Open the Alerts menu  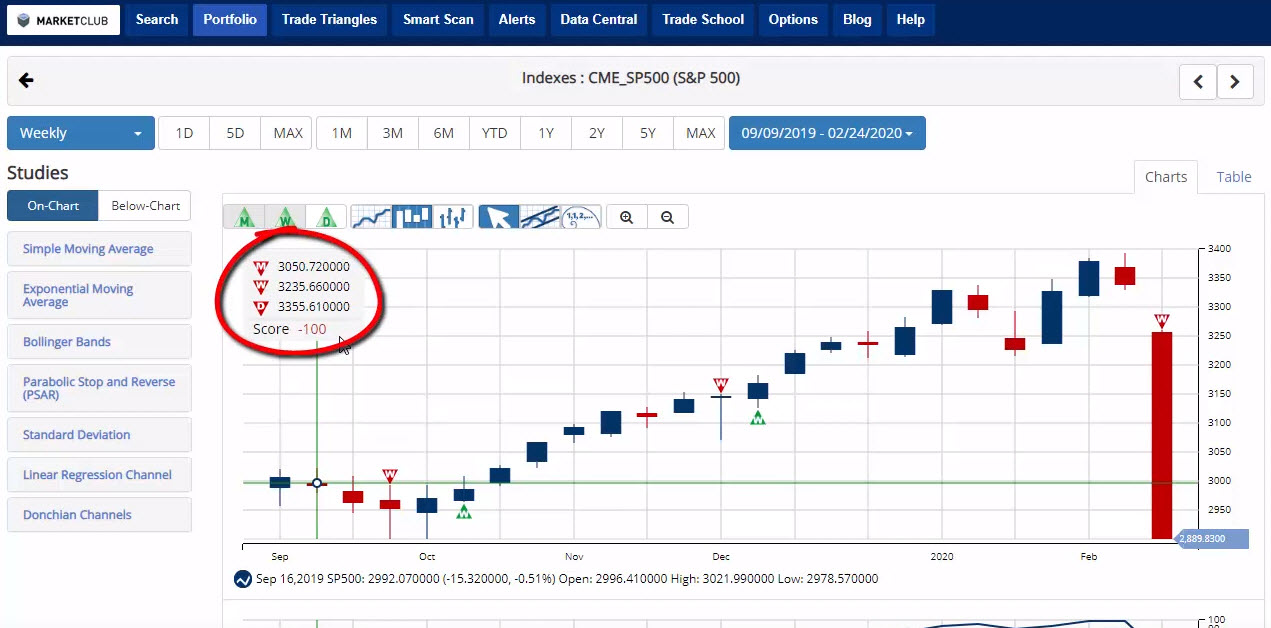coord(517,20)
